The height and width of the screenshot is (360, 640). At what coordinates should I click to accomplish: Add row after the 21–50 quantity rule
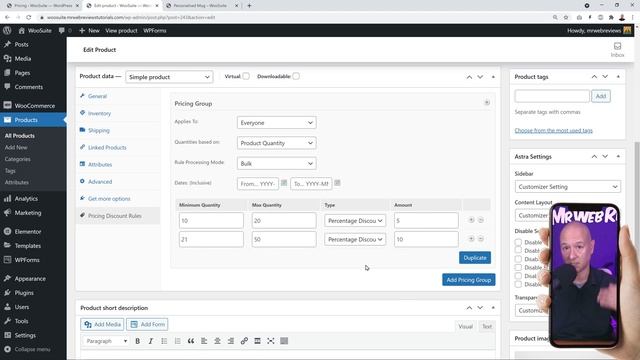pyautogui.click(x=471, y=239)
